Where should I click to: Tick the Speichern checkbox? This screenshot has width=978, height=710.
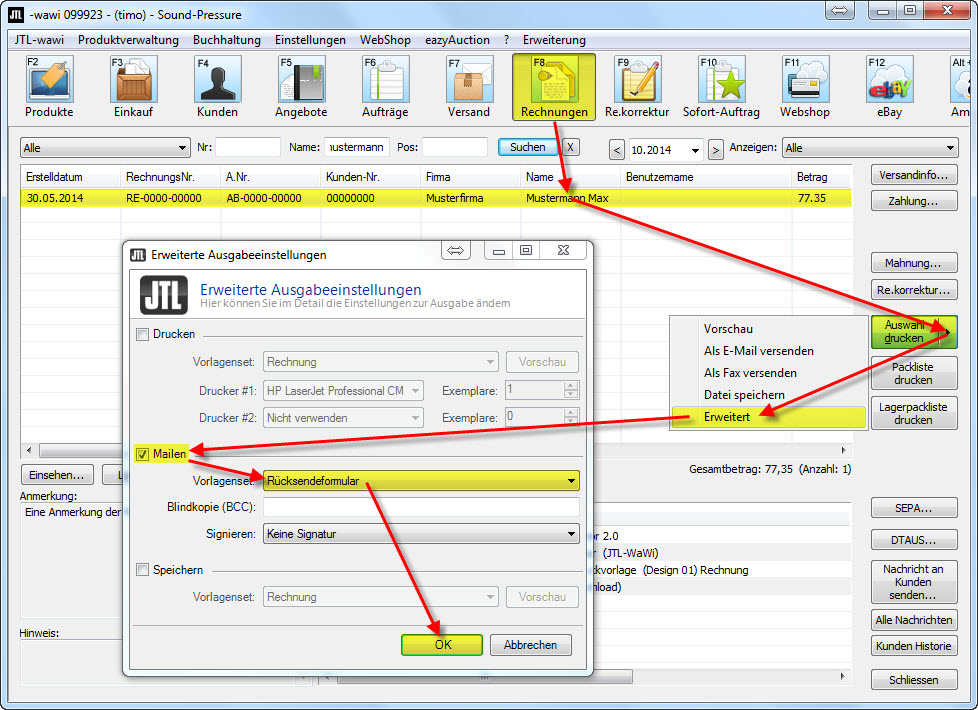point(143,570)
